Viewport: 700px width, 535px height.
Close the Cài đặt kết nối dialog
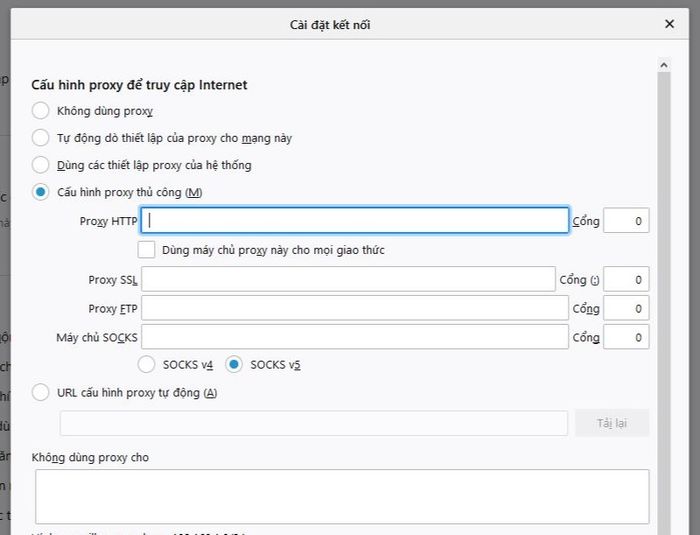[669, 24]
